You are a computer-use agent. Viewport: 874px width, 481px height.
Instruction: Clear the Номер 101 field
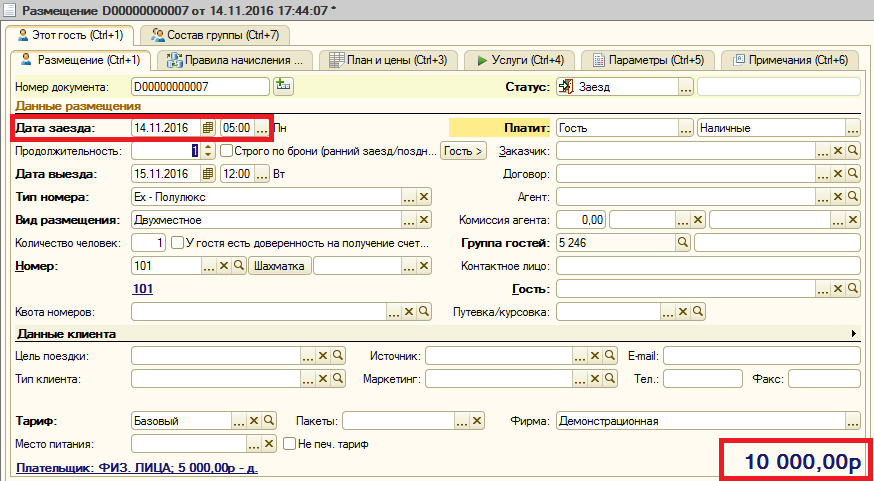coord(224,266)
